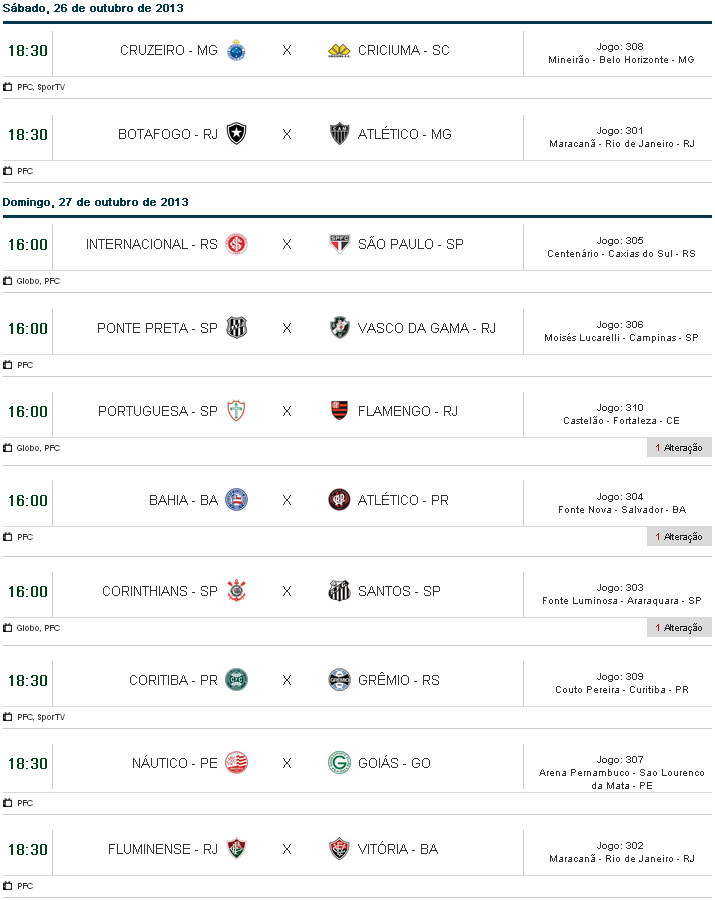Screen dimensions: 715x900
Task: Open Alteração button for Bahia match
Action: 679,537
